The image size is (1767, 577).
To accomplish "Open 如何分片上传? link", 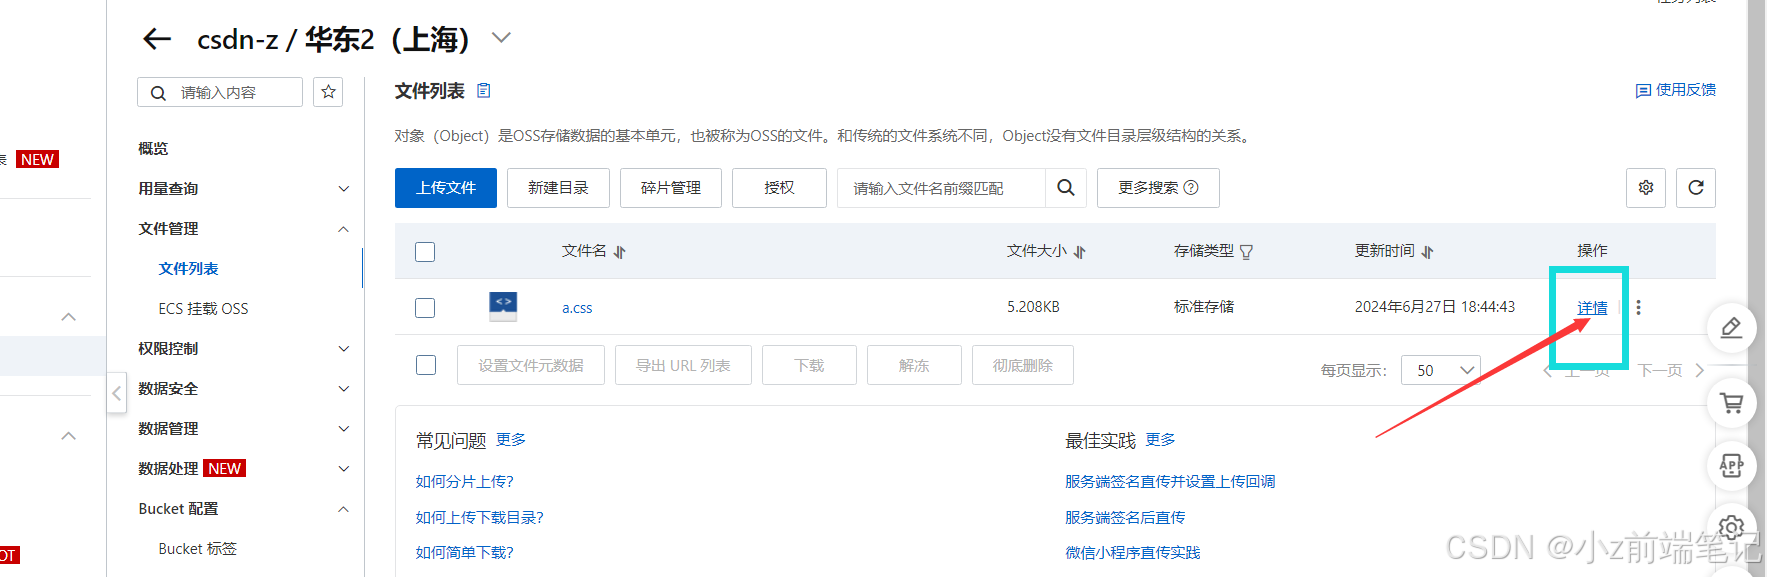I will (x=464, y=482).
